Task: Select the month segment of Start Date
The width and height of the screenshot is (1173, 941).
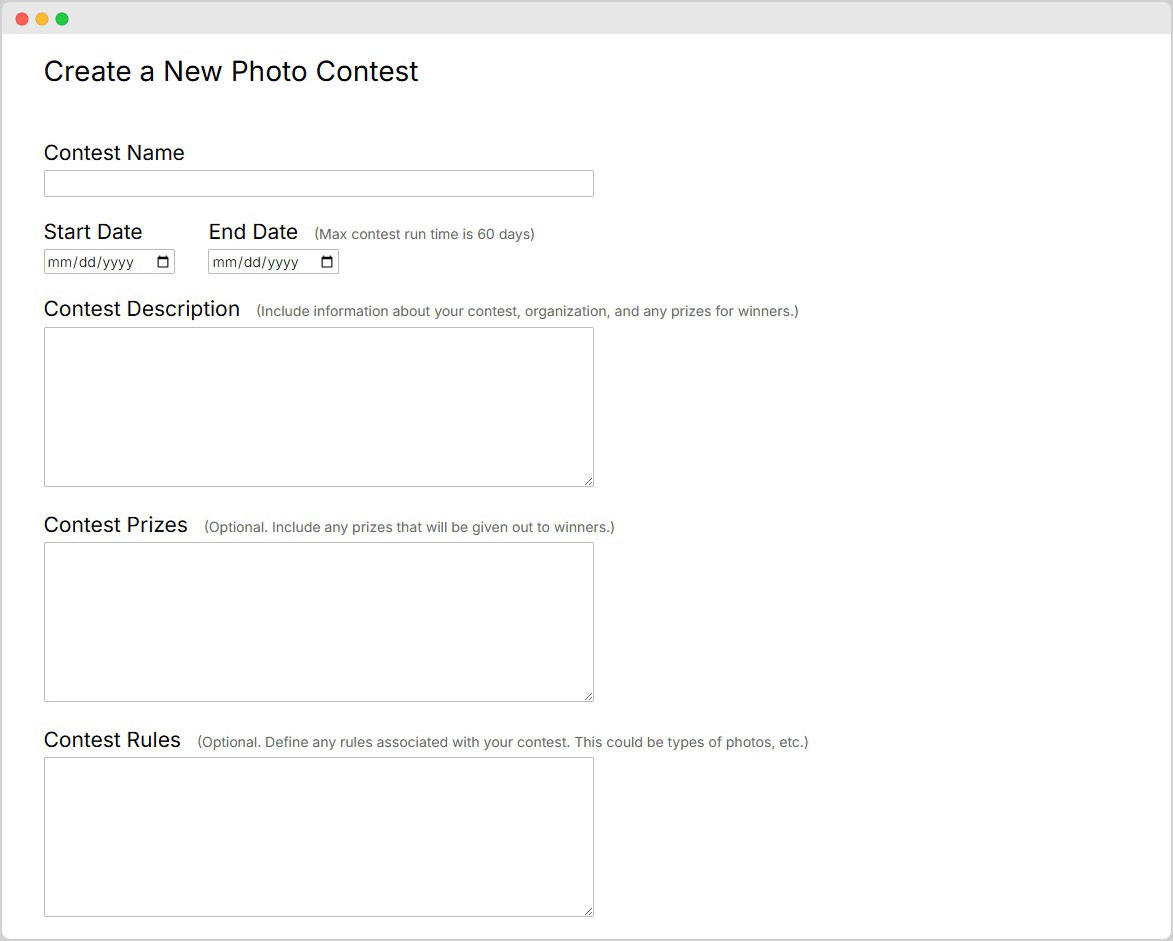Action: [58, 263]
